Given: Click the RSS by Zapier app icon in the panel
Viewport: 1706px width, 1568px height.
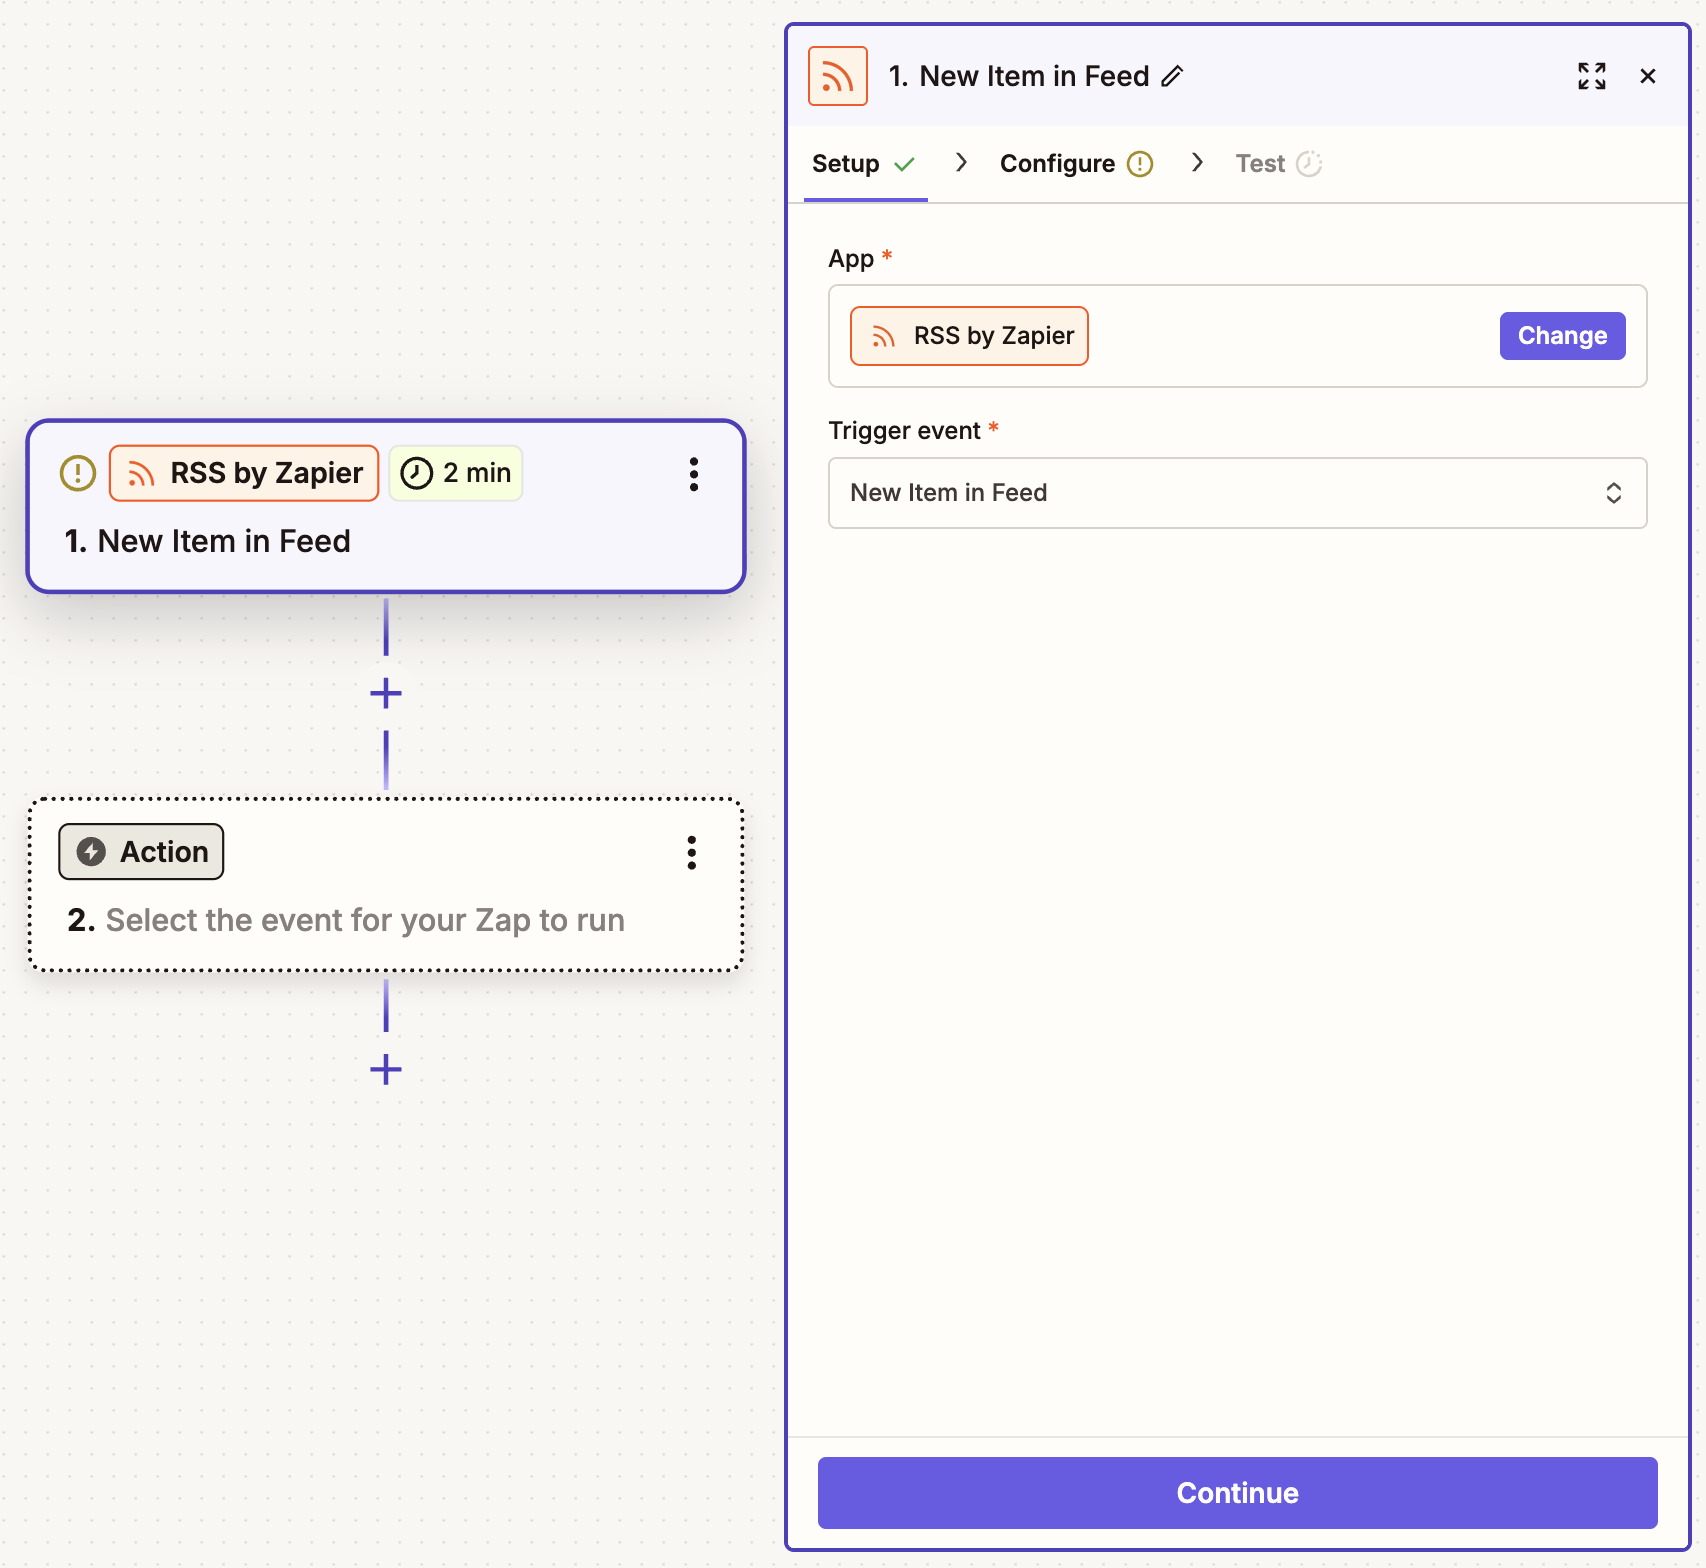Looking at the screenshot, I should [x=837, y=75].
